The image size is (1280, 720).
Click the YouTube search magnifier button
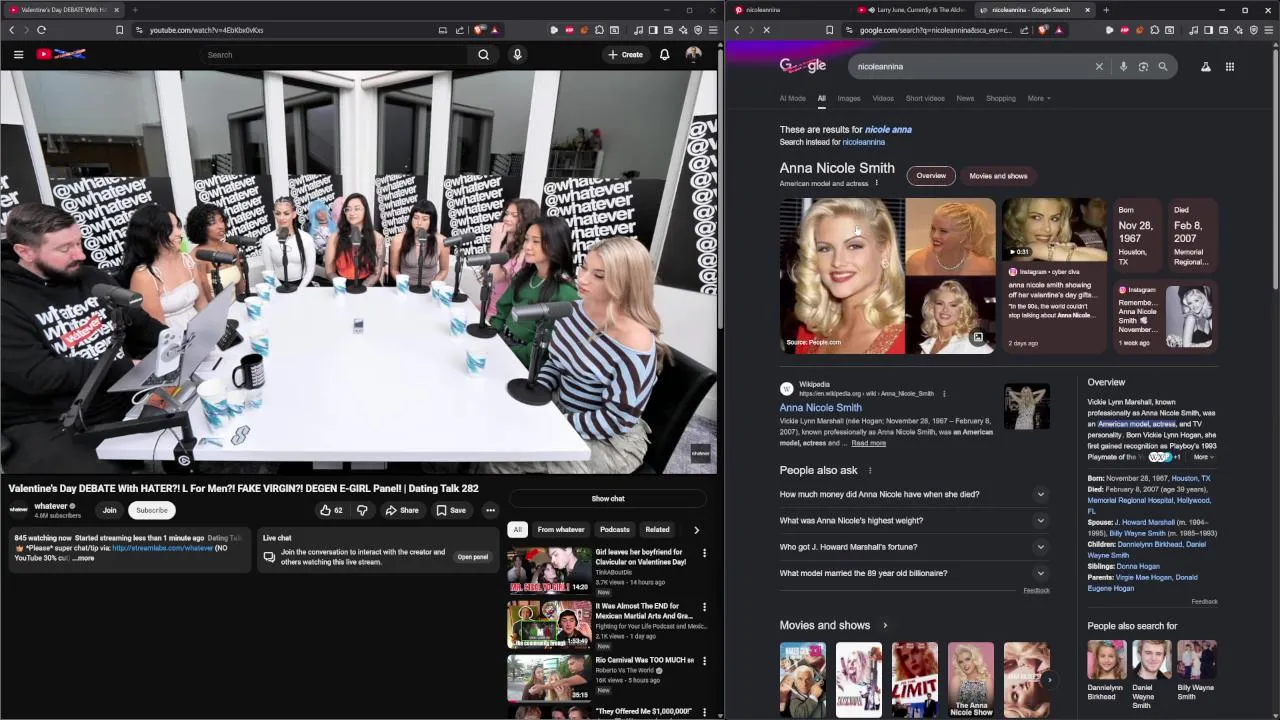[484, 55]
